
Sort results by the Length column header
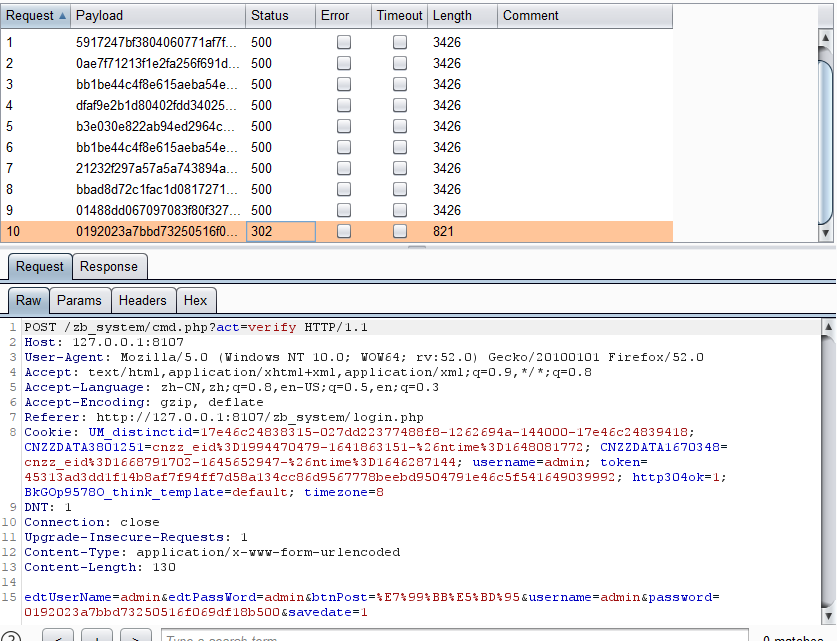click(x=462, y=16)
